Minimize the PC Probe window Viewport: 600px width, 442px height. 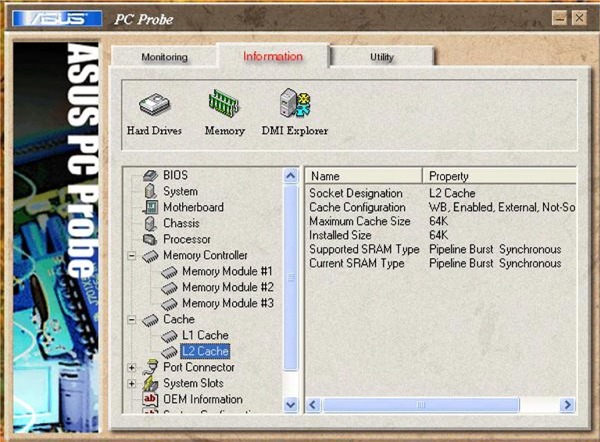pyautogui.click(x=559, y=18)
